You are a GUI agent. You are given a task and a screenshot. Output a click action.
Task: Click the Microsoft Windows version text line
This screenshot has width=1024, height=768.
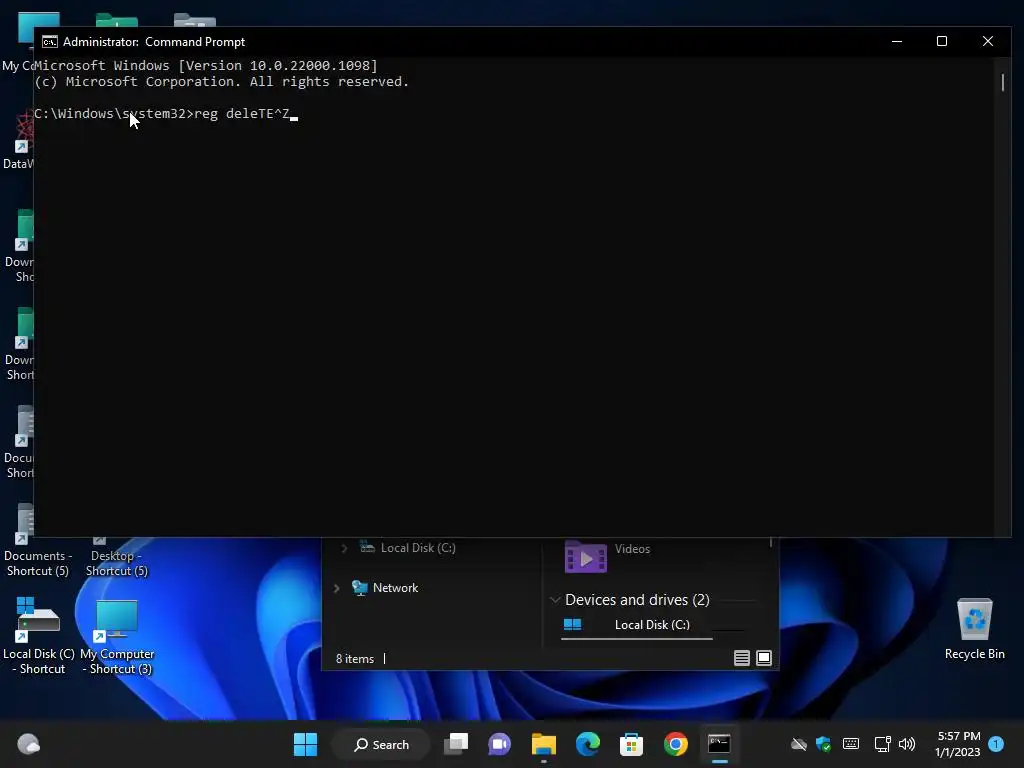pyautogui.click(x=206, y=65)
